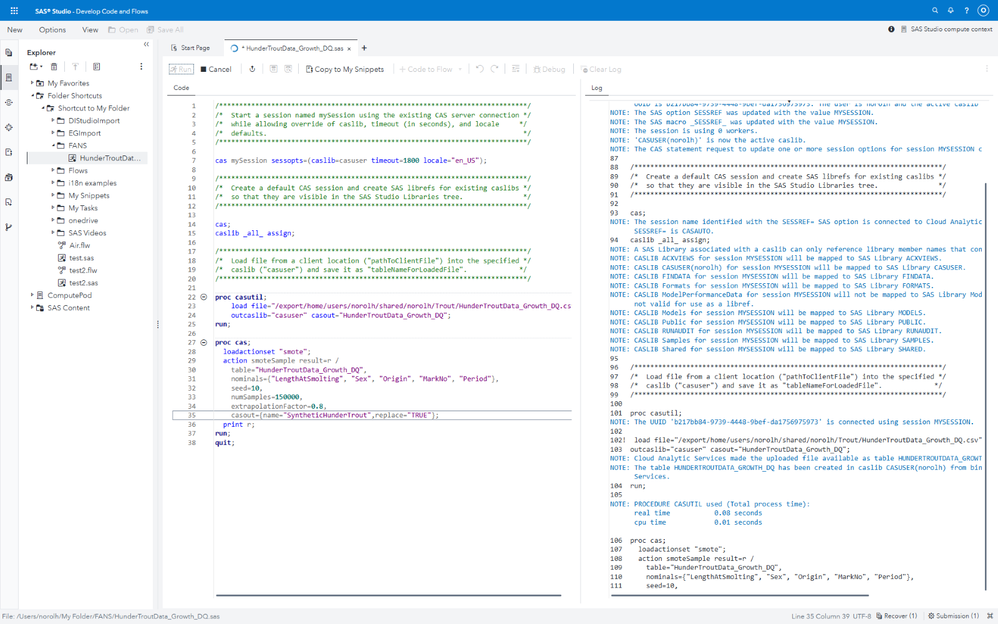The height and width of the screenshot is (624, 998).
Task: Expand the My Favorites folder
Action: [32, 84]
